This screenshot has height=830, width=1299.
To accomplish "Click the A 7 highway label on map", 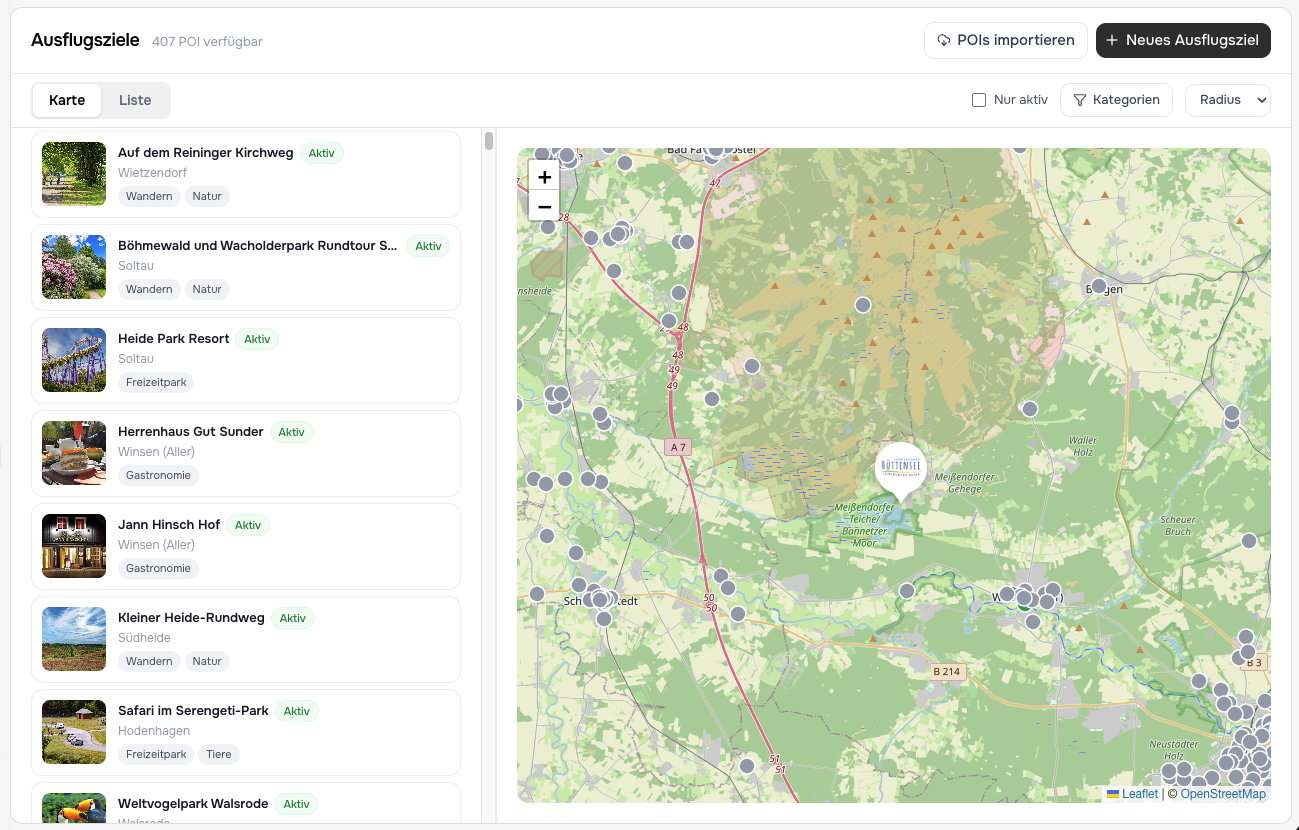I will 678,447.
